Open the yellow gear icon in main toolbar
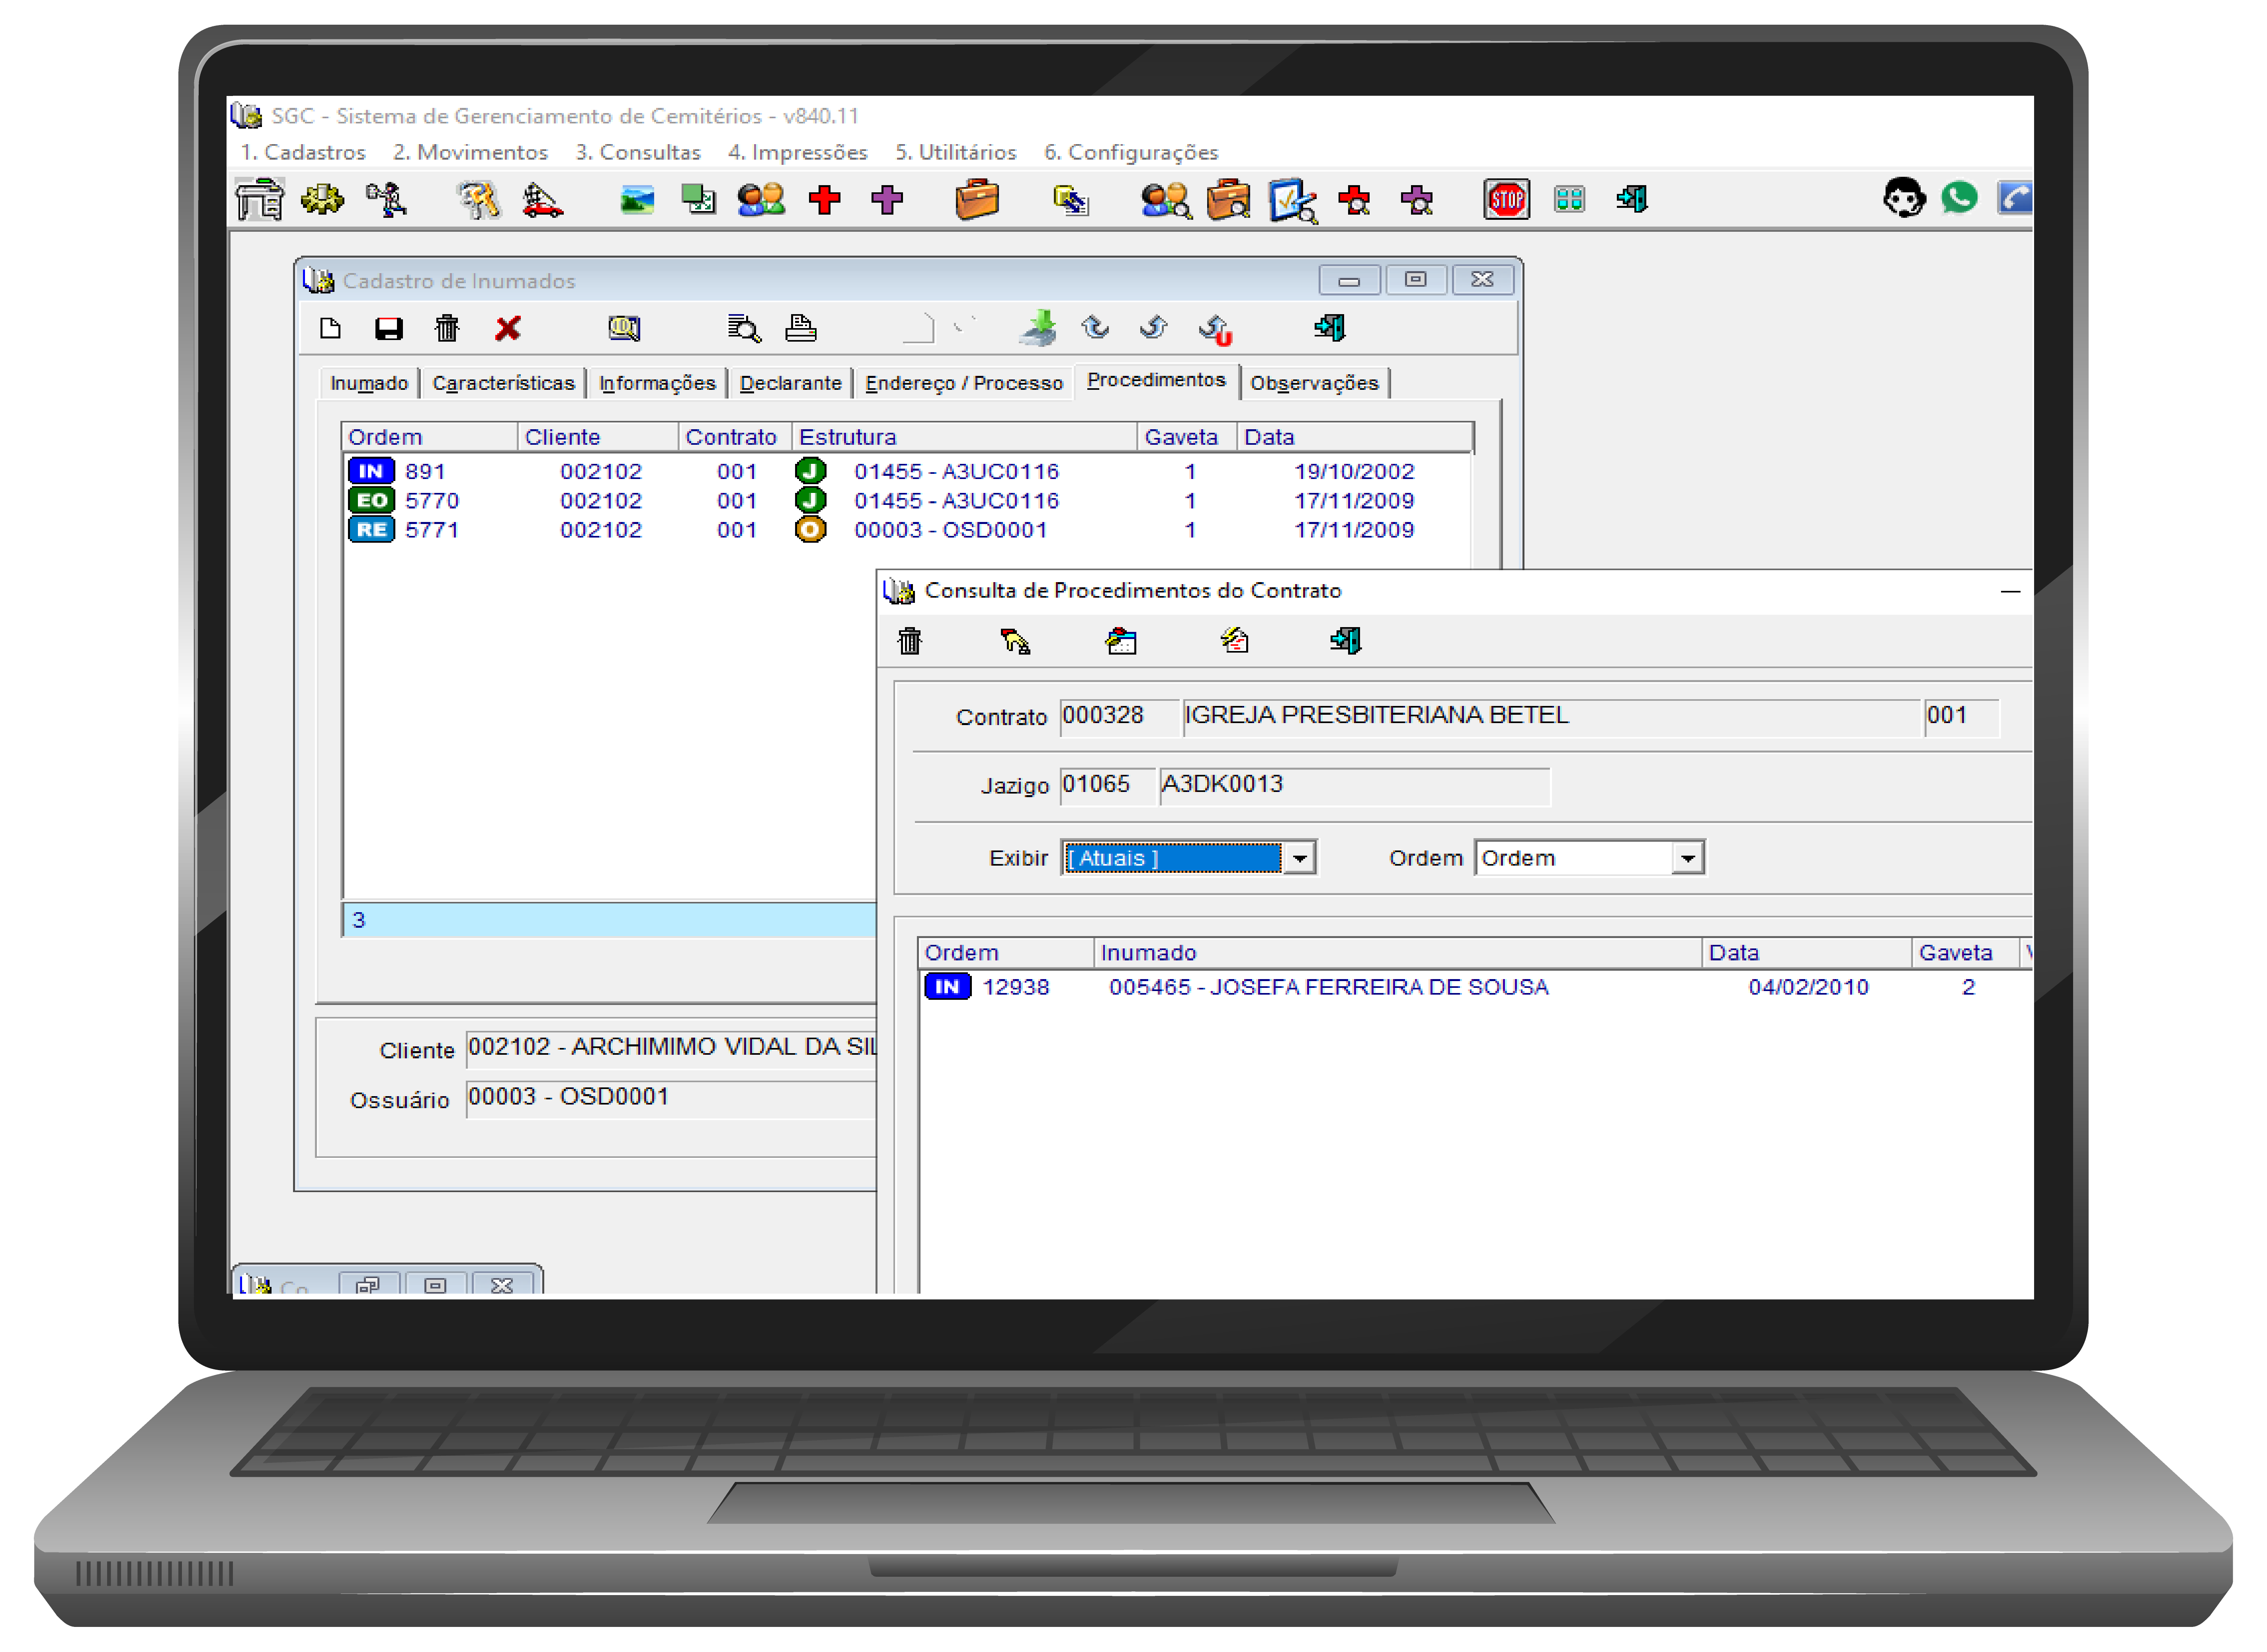Image resolution: width=2267 pixels, height=1652 pixels. click(x=322, y=199)
